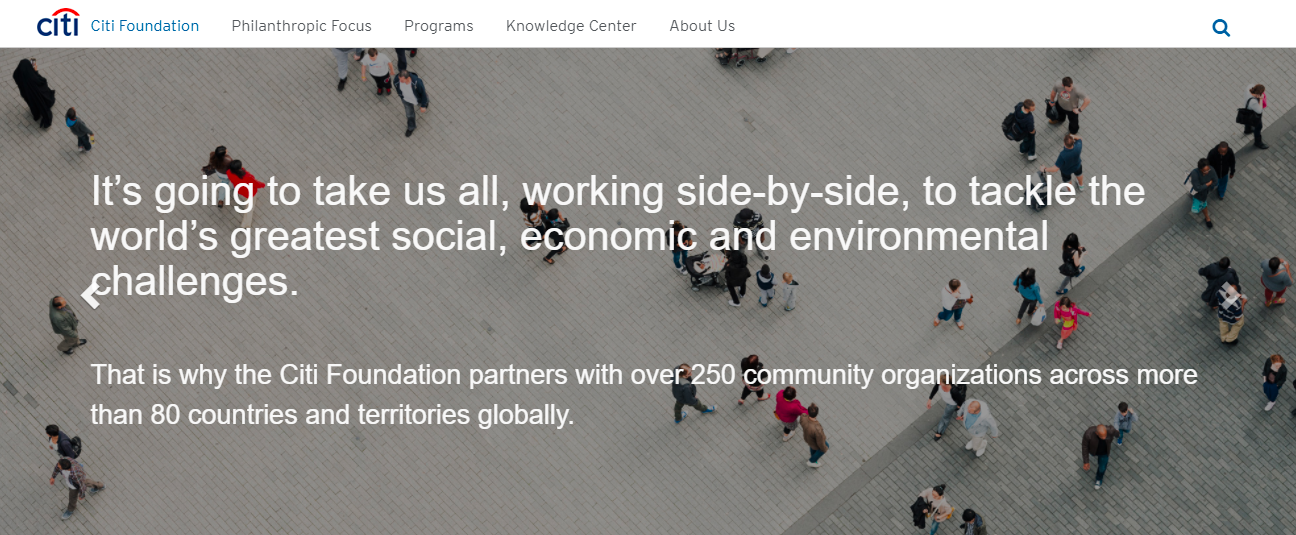Advance to the next carousel slide
The width and height of the screenshot is (1296, 535).
(x=1230, y=295)
